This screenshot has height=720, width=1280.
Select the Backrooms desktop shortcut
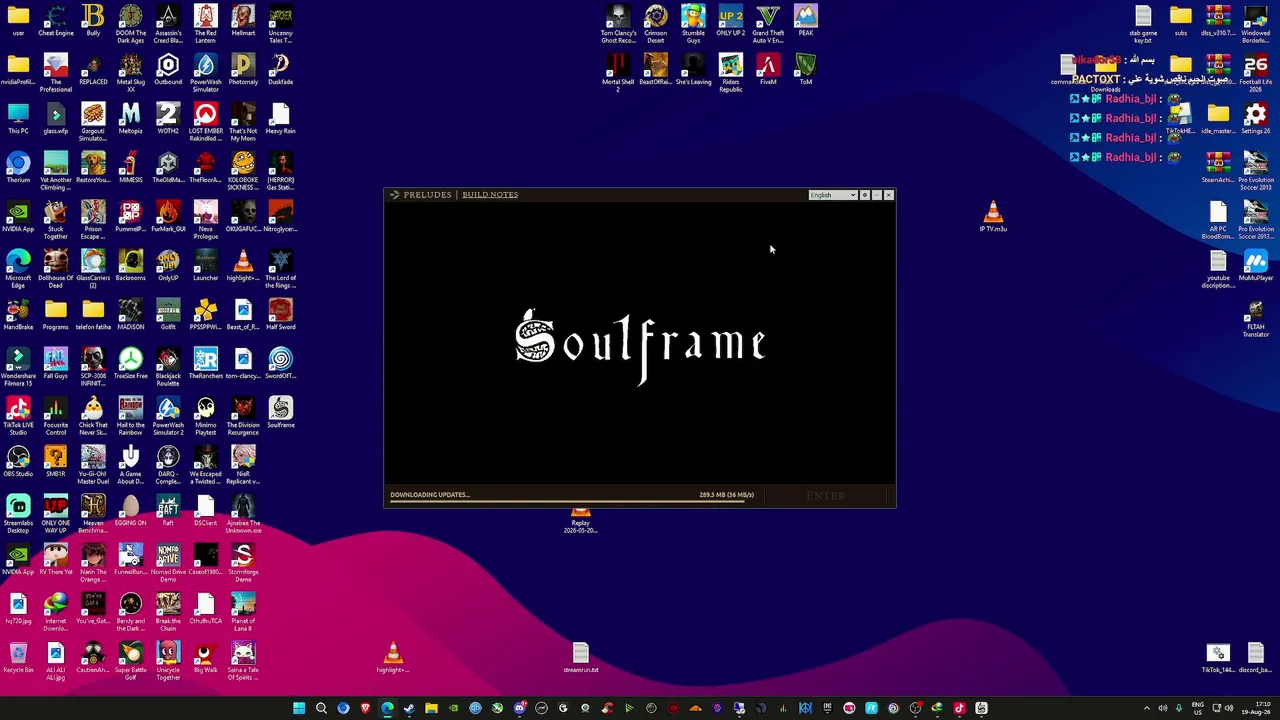point(131,266)
